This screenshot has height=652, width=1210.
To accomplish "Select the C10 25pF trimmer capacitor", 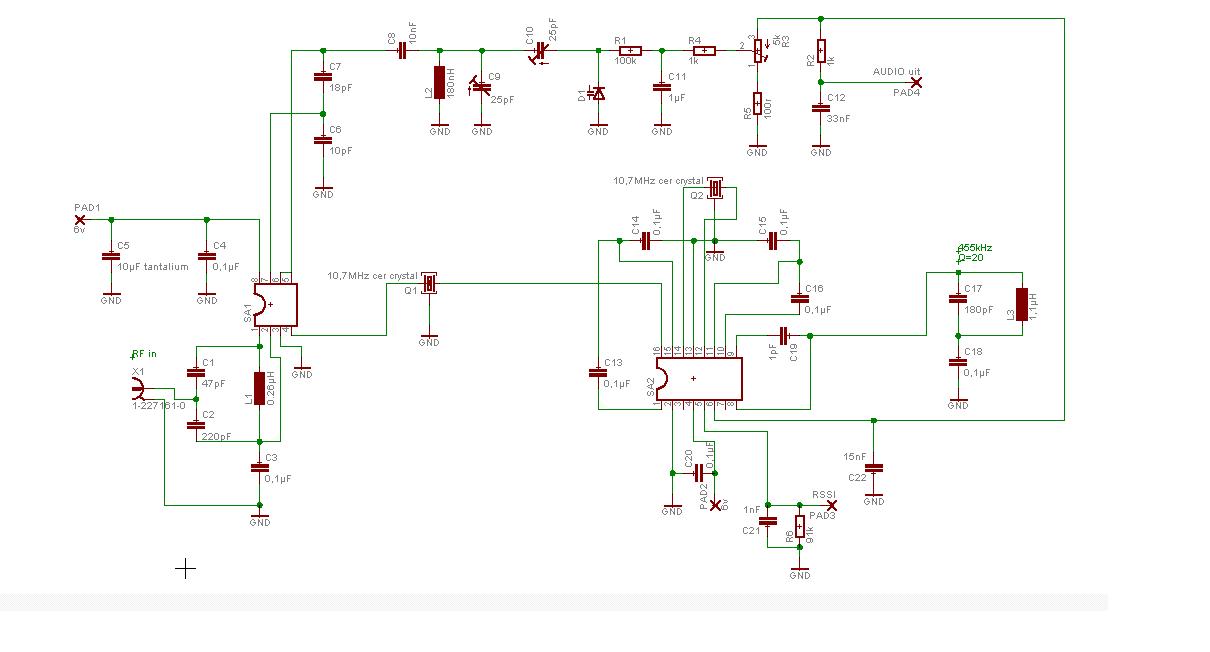I will pyautogui.click(x=542, y=50).
